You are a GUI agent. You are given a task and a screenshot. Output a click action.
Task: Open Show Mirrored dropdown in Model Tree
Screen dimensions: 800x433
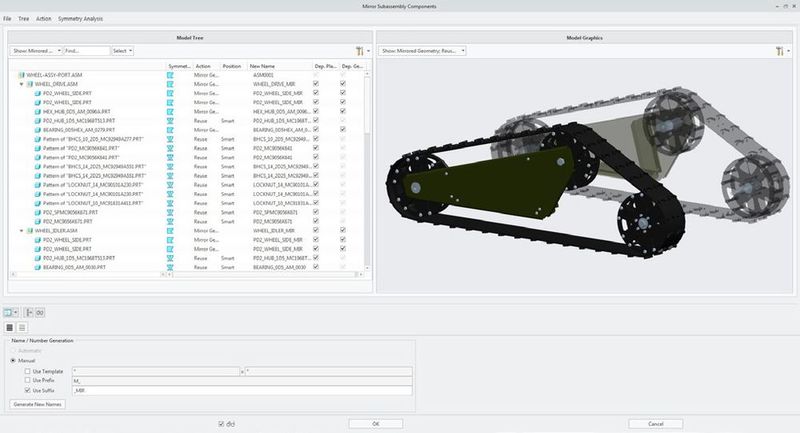coord(37,50)
